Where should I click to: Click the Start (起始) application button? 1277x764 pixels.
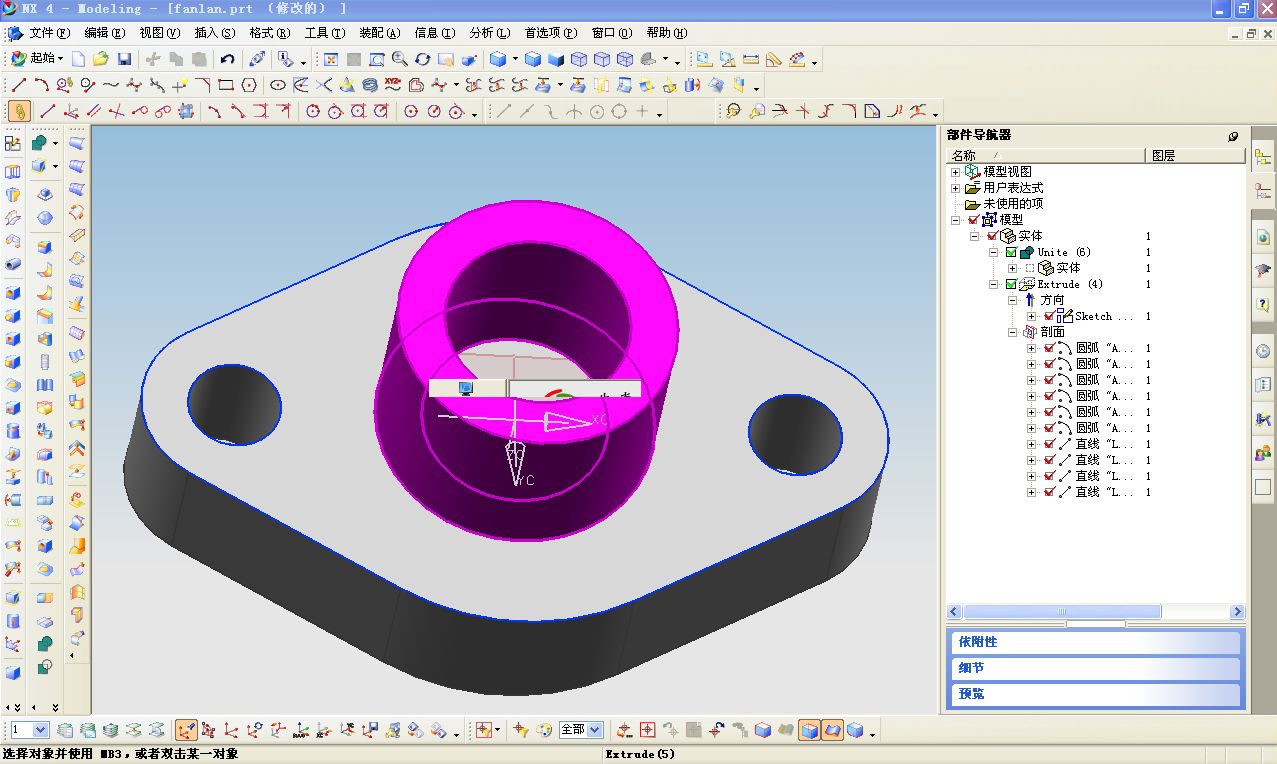[37, 60]
